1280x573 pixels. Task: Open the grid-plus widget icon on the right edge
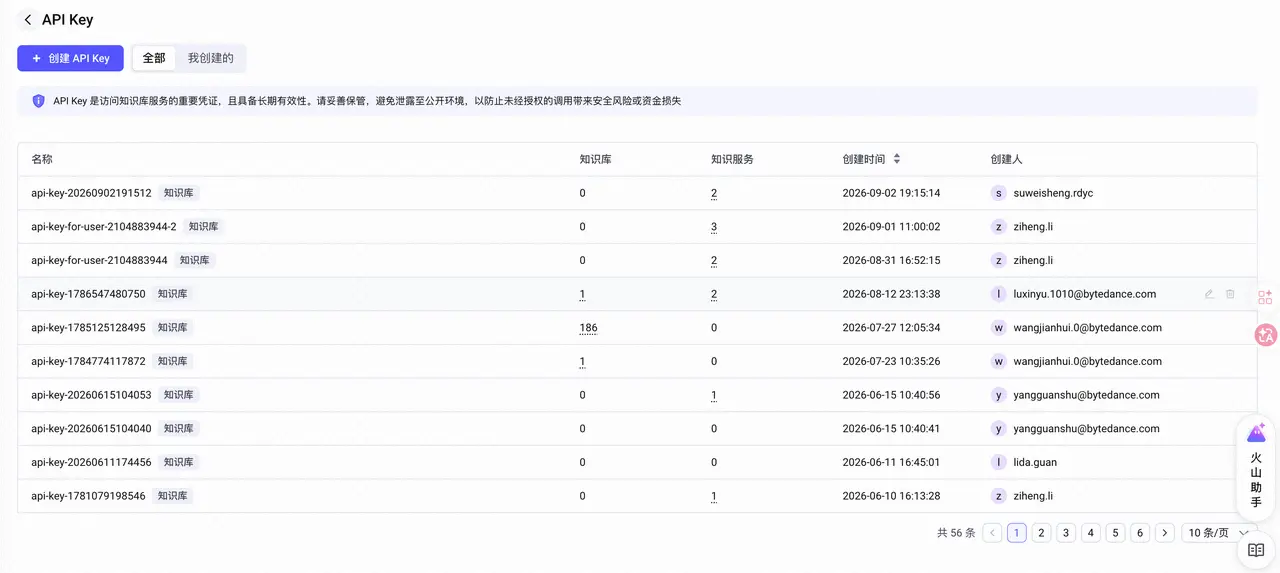tap(1265, 297)
